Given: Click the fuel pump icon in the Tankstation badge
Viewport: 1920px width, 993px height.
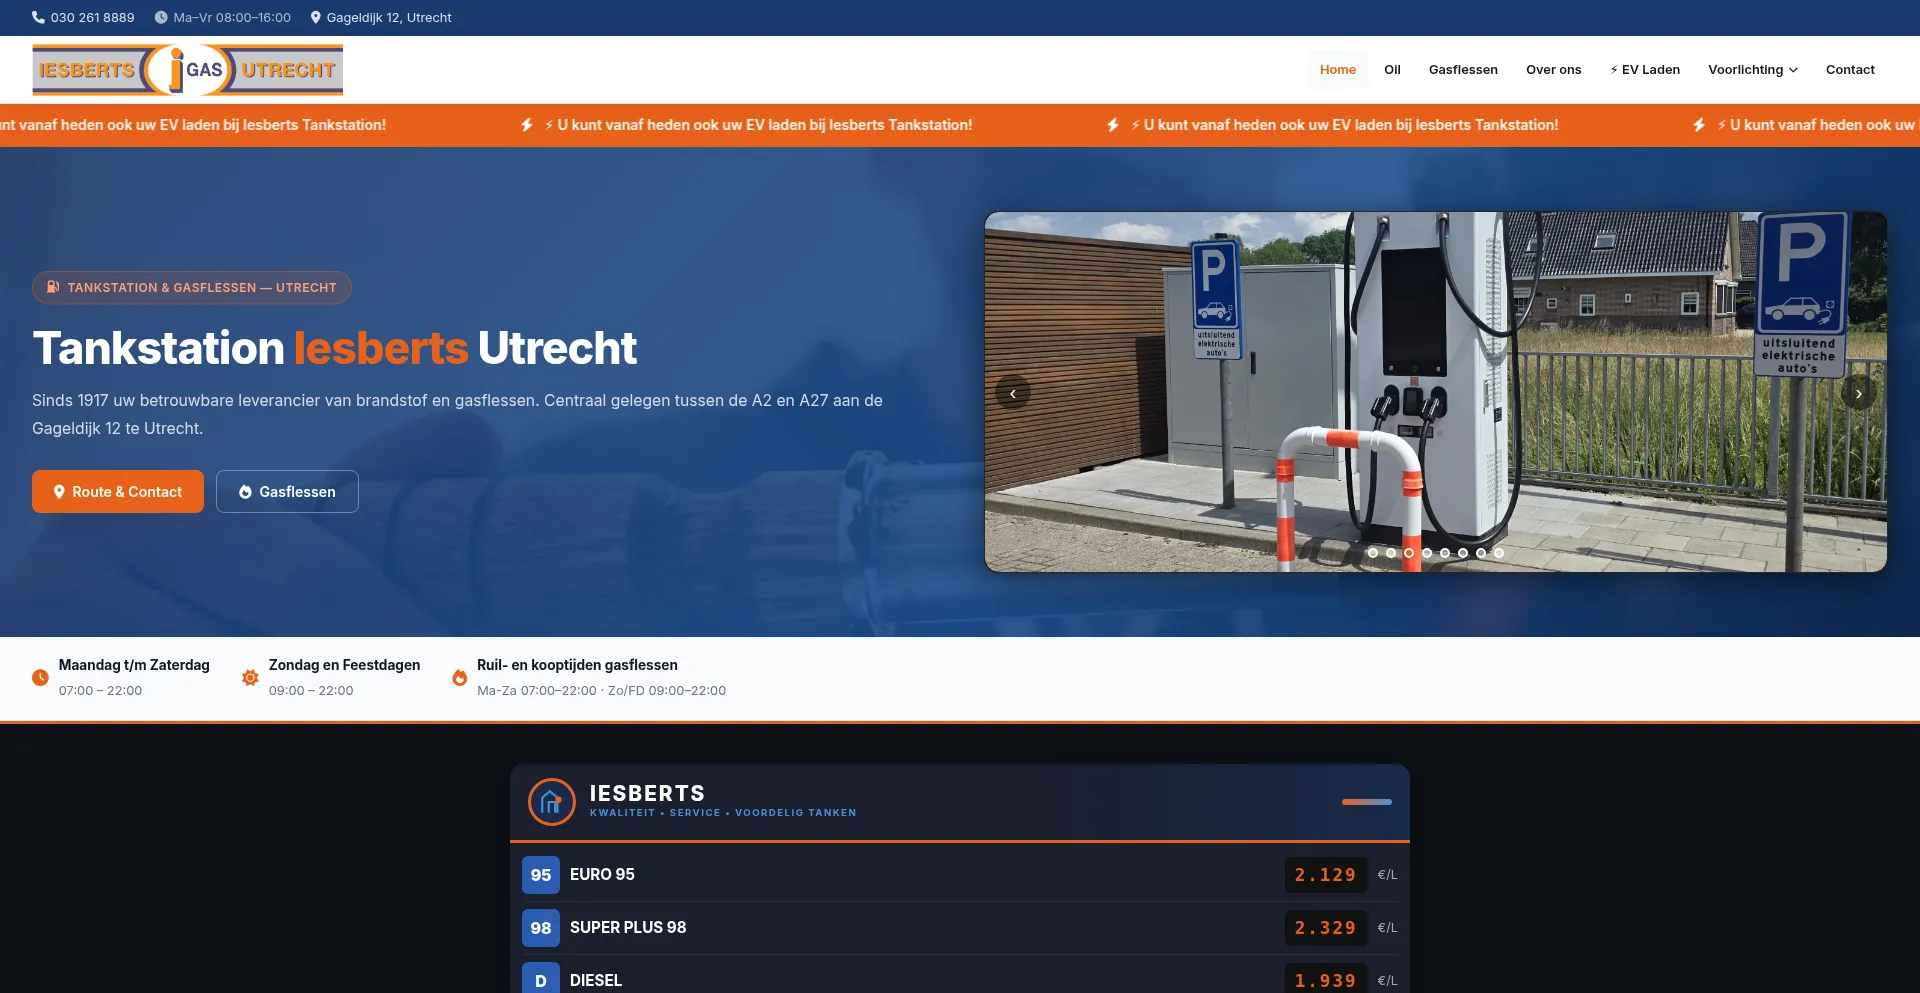Looking at the screenshot, I should (x=53, y=287).
